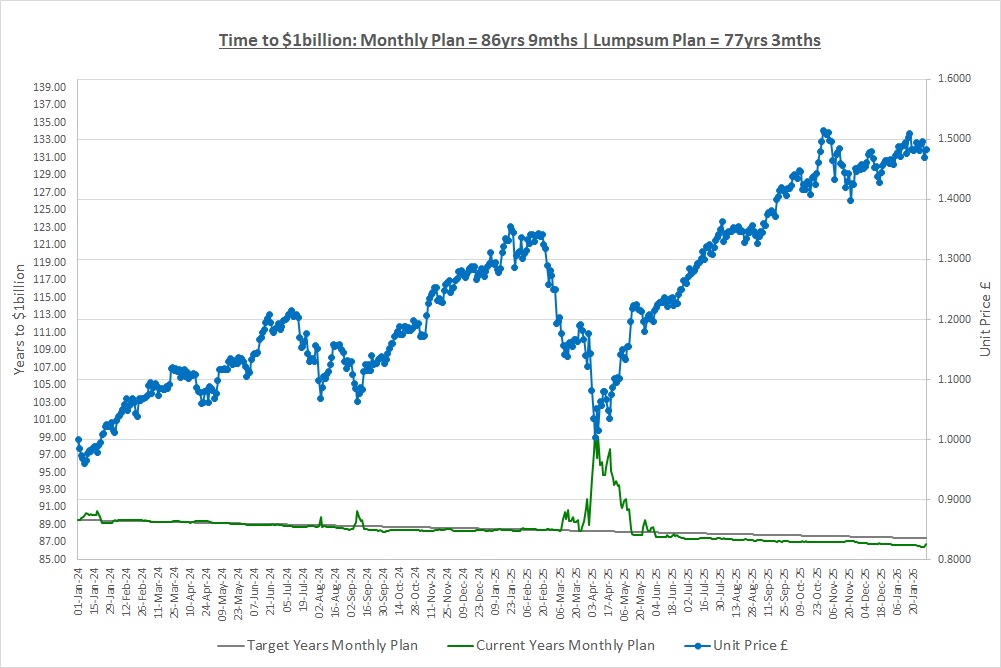Select the rotated right axis title Unit Price £
This screenshot has height=668, width=1001.
(985, 320)
